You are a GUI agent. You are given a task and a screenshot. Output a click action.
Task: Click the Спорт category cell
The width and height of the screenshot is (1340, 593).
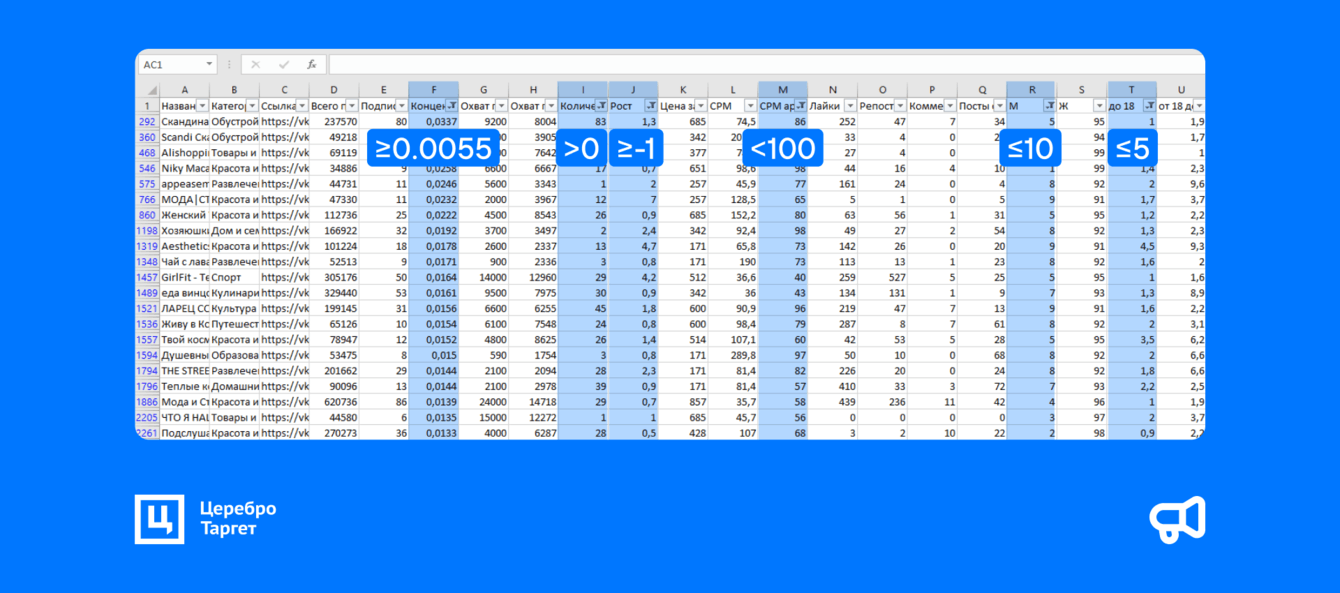click(234, 277)
